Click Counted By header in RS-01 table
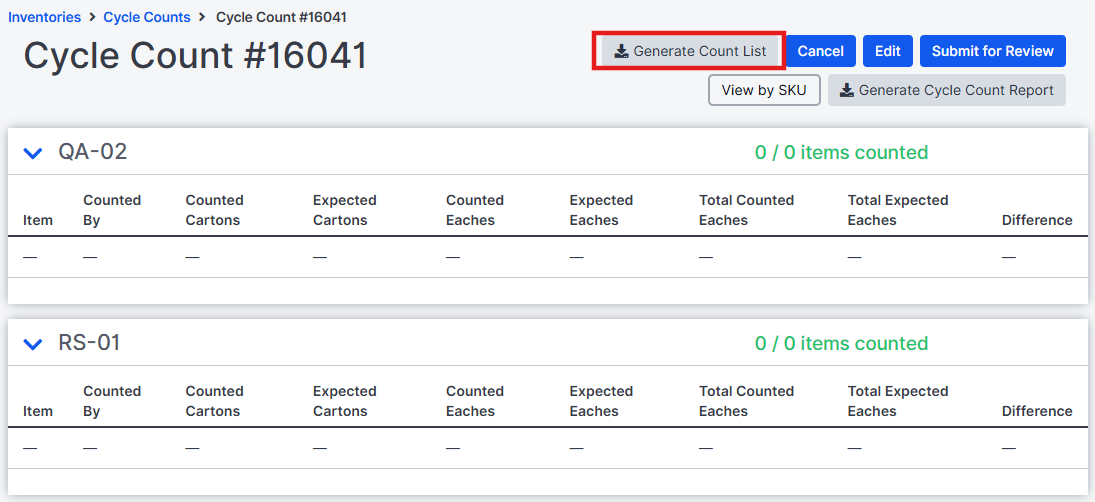Viewport: 1095px width, 502px height. (x=112, y=401)
